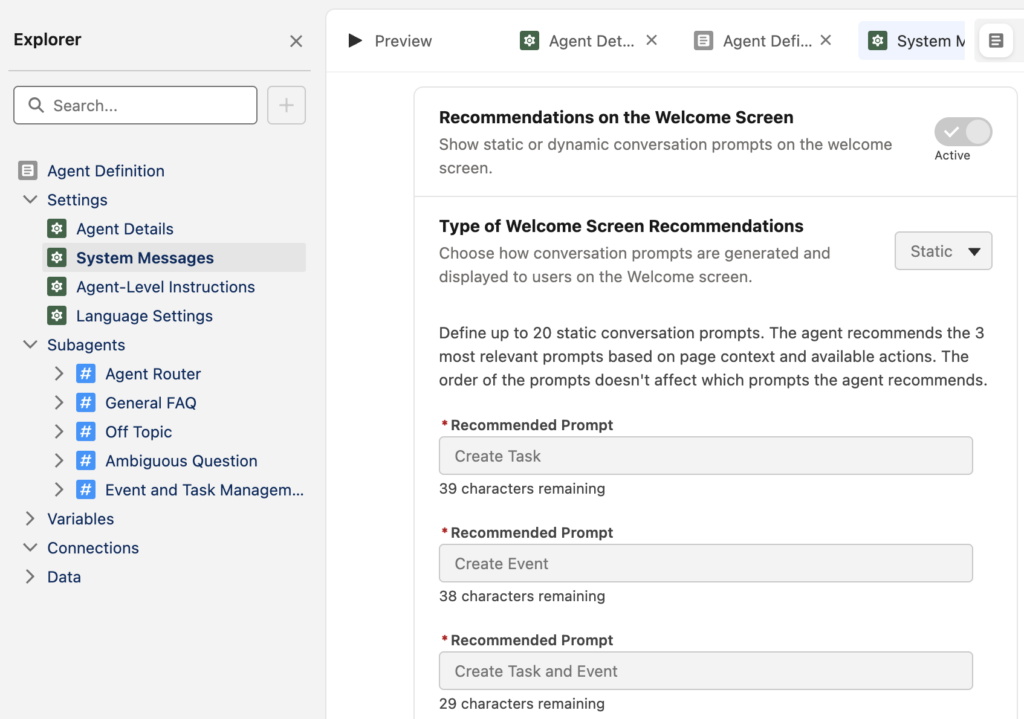Select the System M tab
This screenshot has width=1024, height=719.
(x=912, y=40)
